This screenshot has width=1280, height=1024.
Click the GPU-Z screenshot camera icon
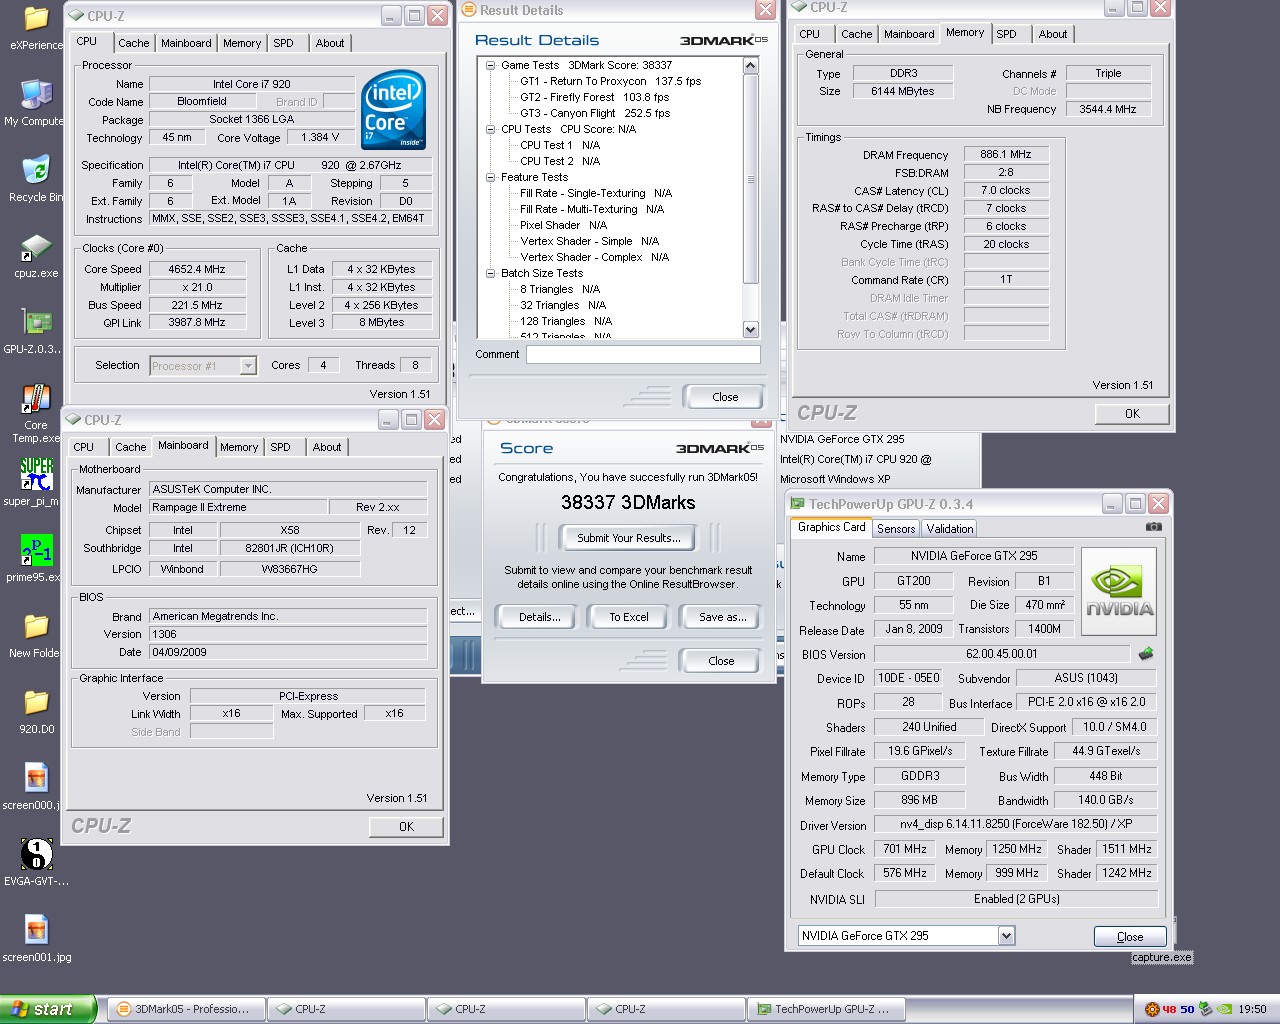tap(1153, 527)
